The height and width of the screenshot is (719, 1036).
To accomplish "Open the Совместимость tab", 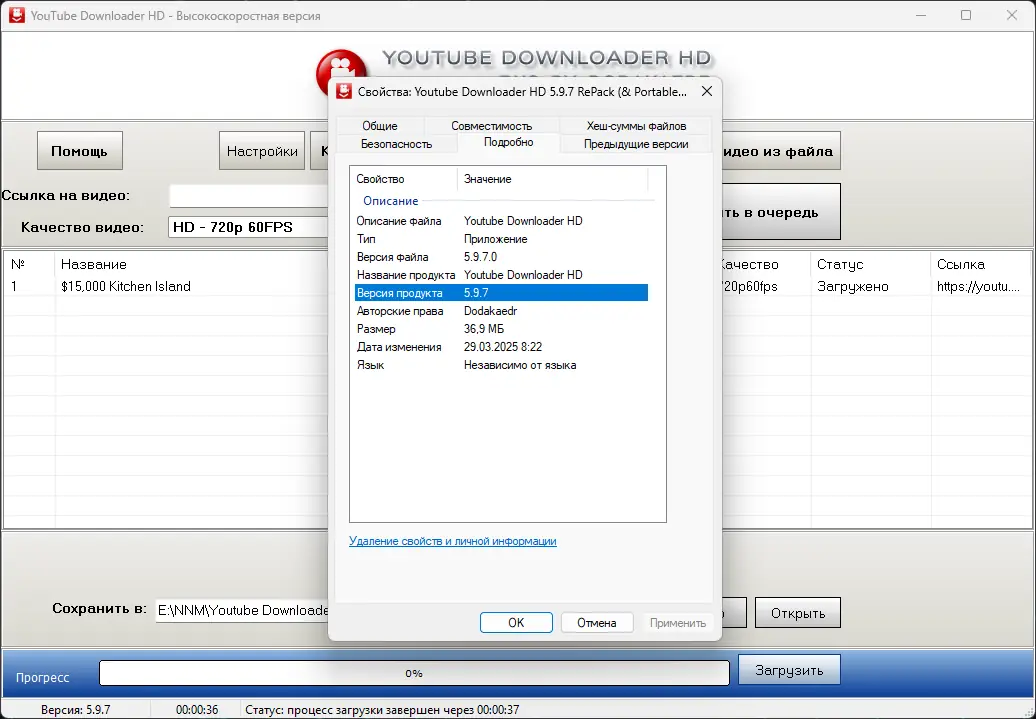I will tap(492, 126).
